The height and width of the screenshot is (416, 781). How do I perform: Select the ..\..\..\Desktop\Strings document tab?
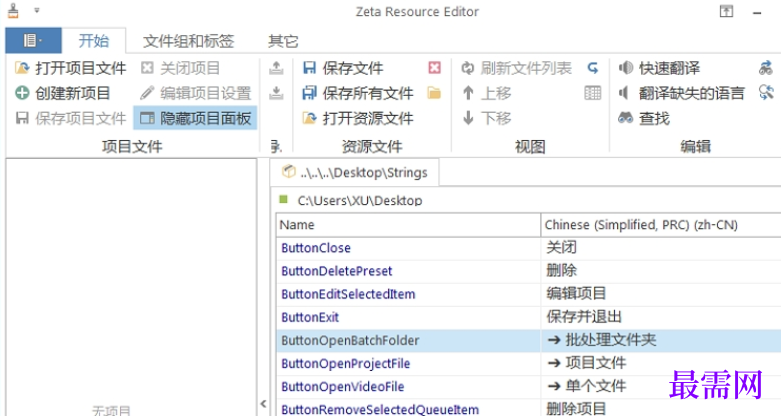coord(355,172)
